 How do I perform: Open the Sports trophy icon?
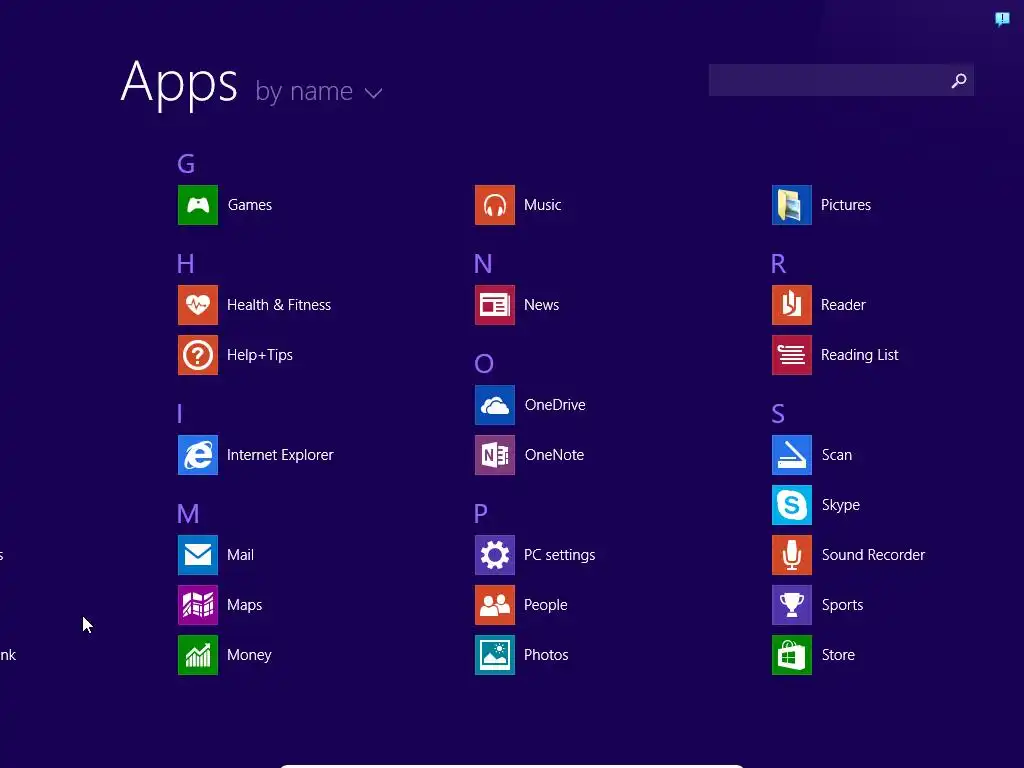click(x=792, y=605)
